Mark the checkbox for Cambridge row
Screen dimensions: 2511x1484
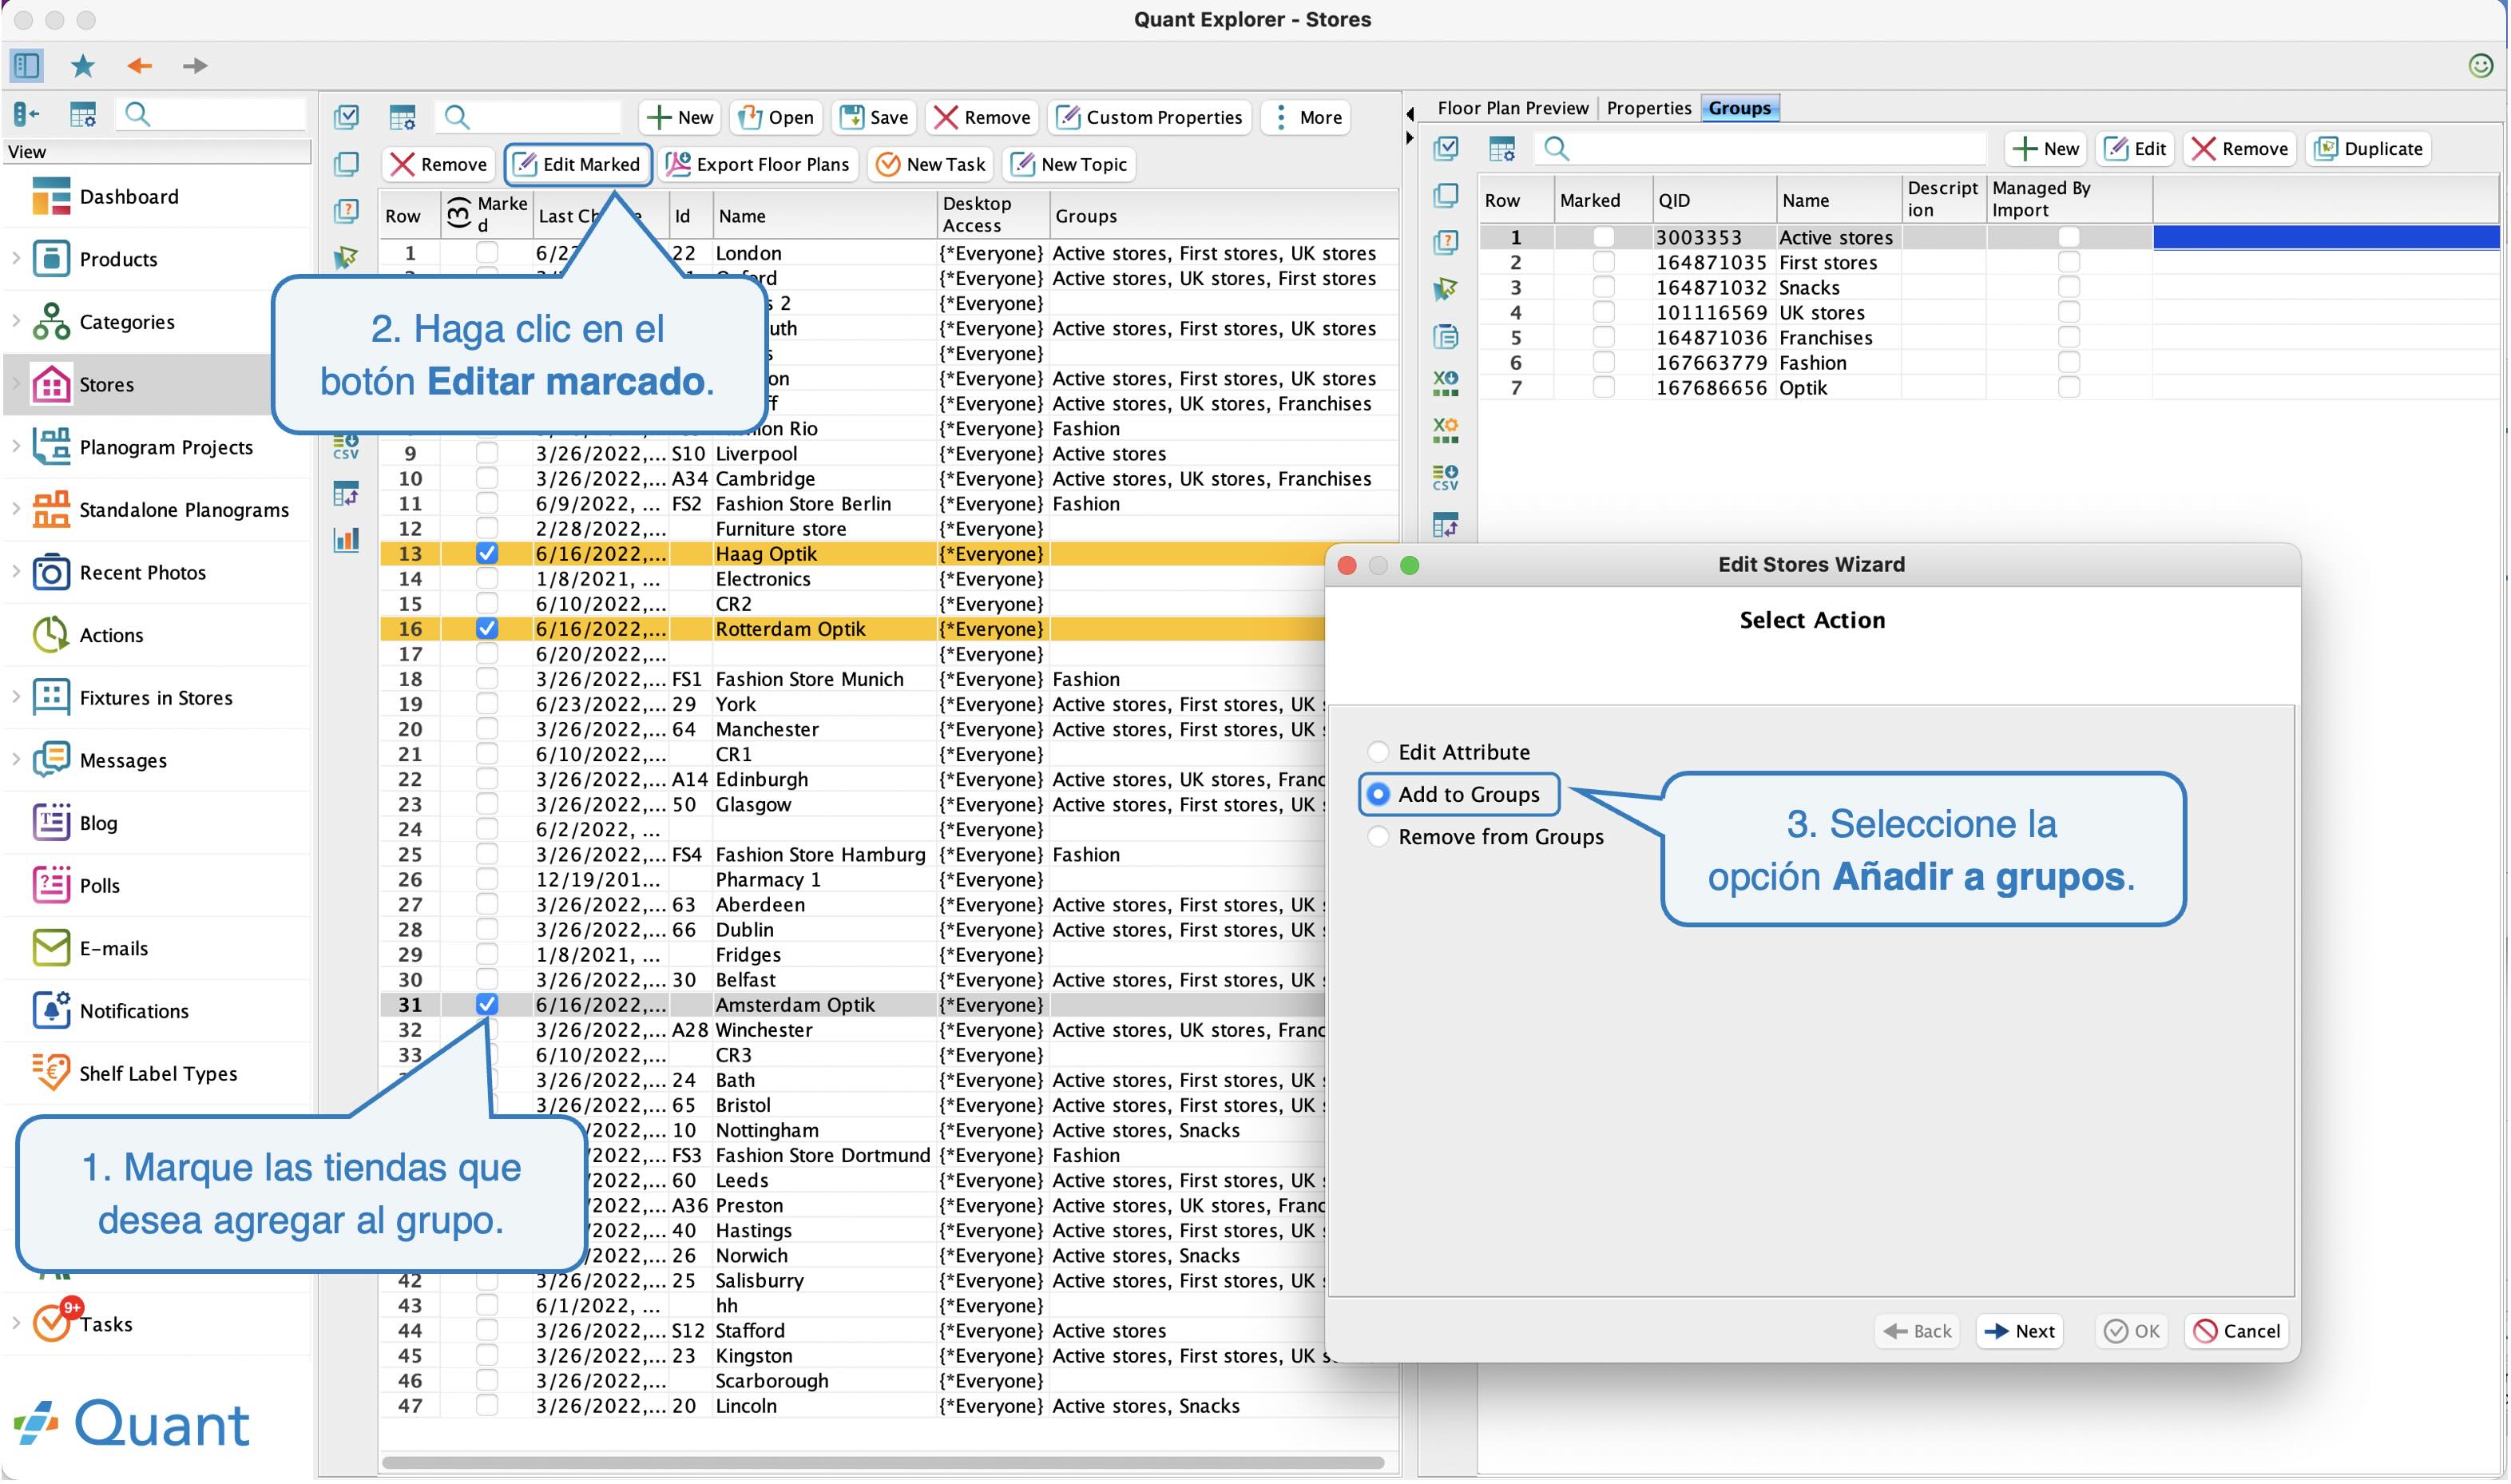pyautogui.click(x=487, y=479)
